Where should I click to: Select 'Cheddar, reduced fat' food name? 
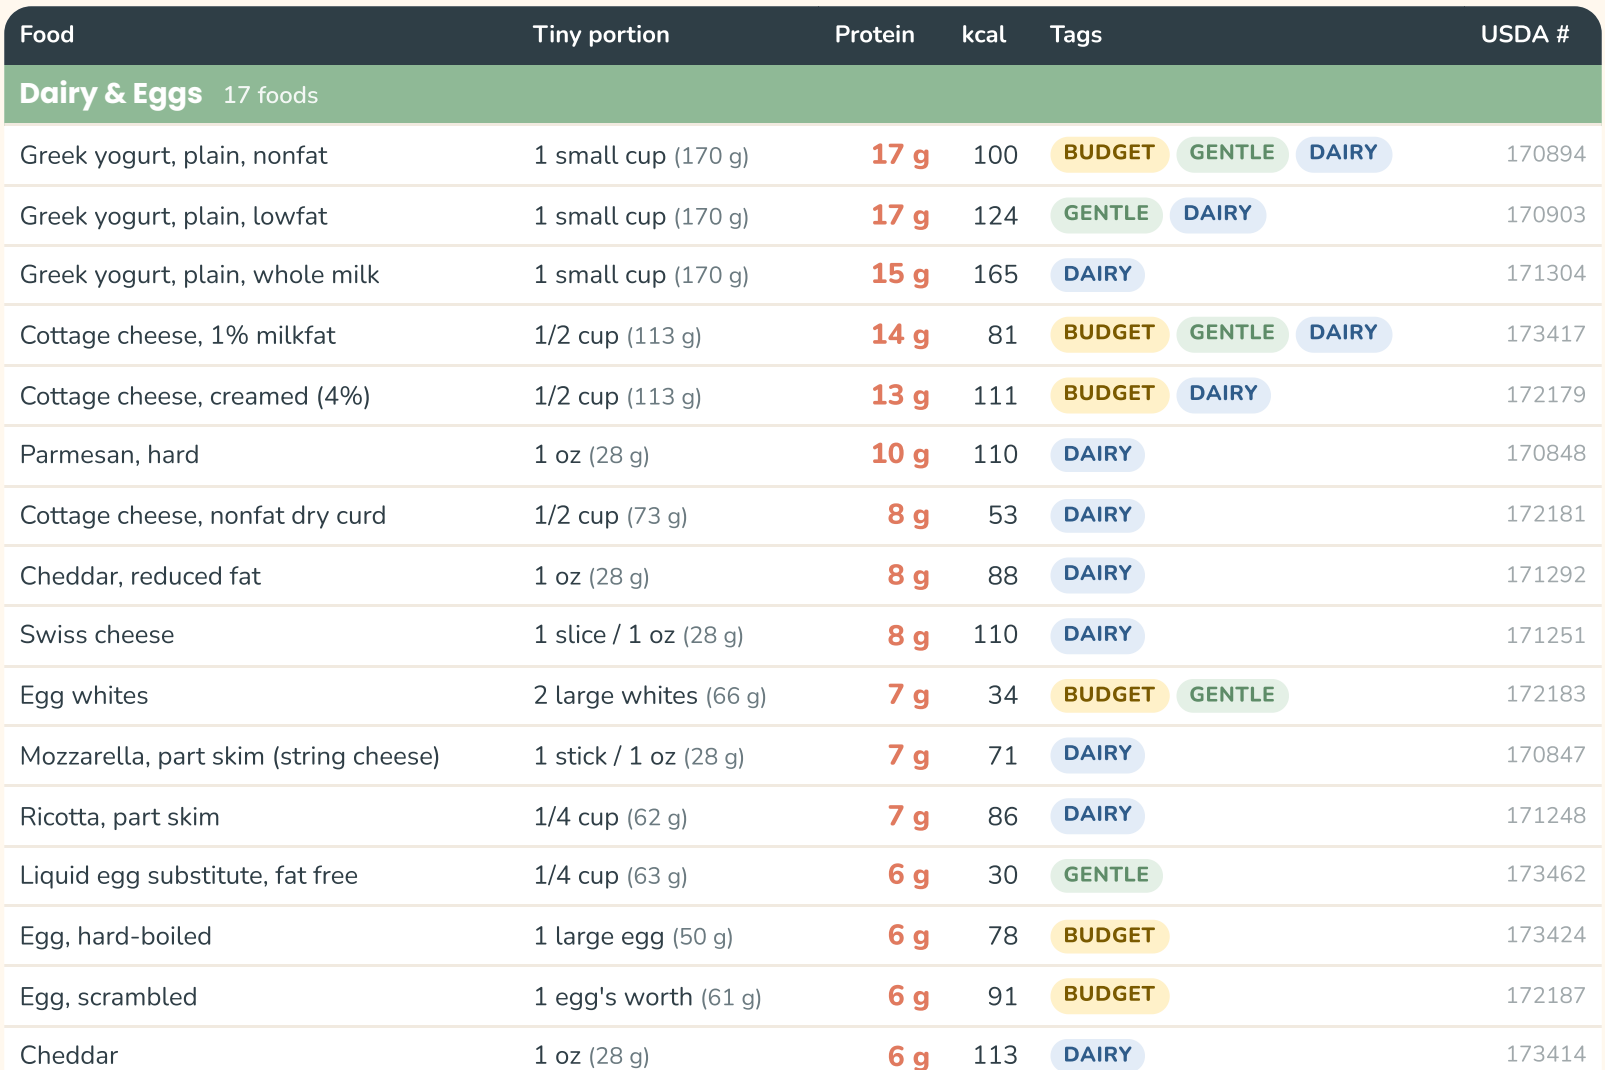[140, 576]
